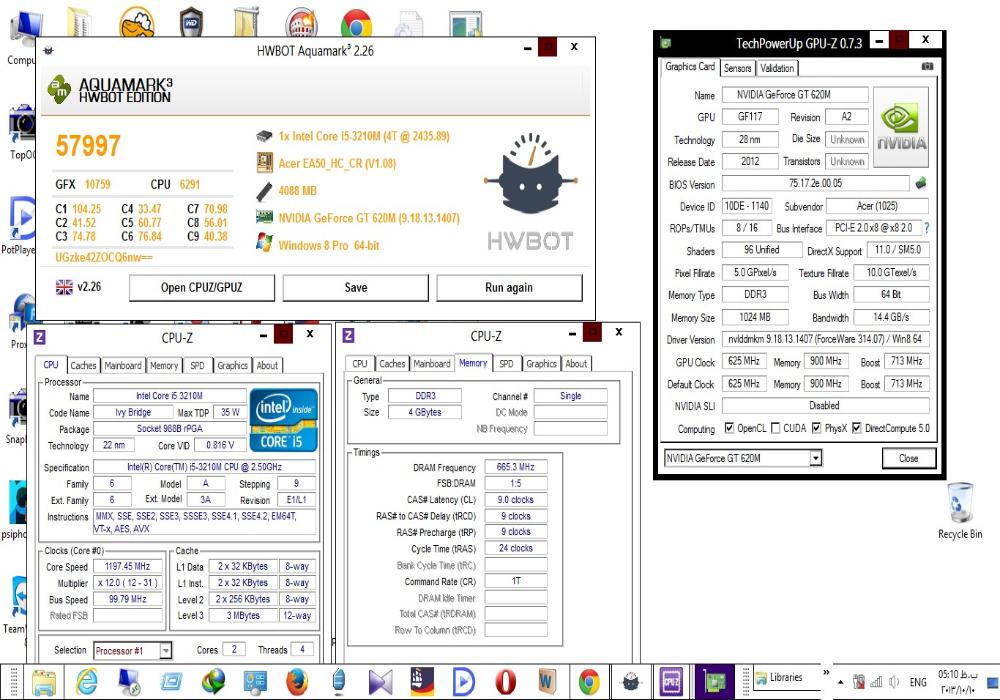Click the Core Speed value 1197.45 MHz
This screenshot has width=1000, height=700.
tap(128, 566)
